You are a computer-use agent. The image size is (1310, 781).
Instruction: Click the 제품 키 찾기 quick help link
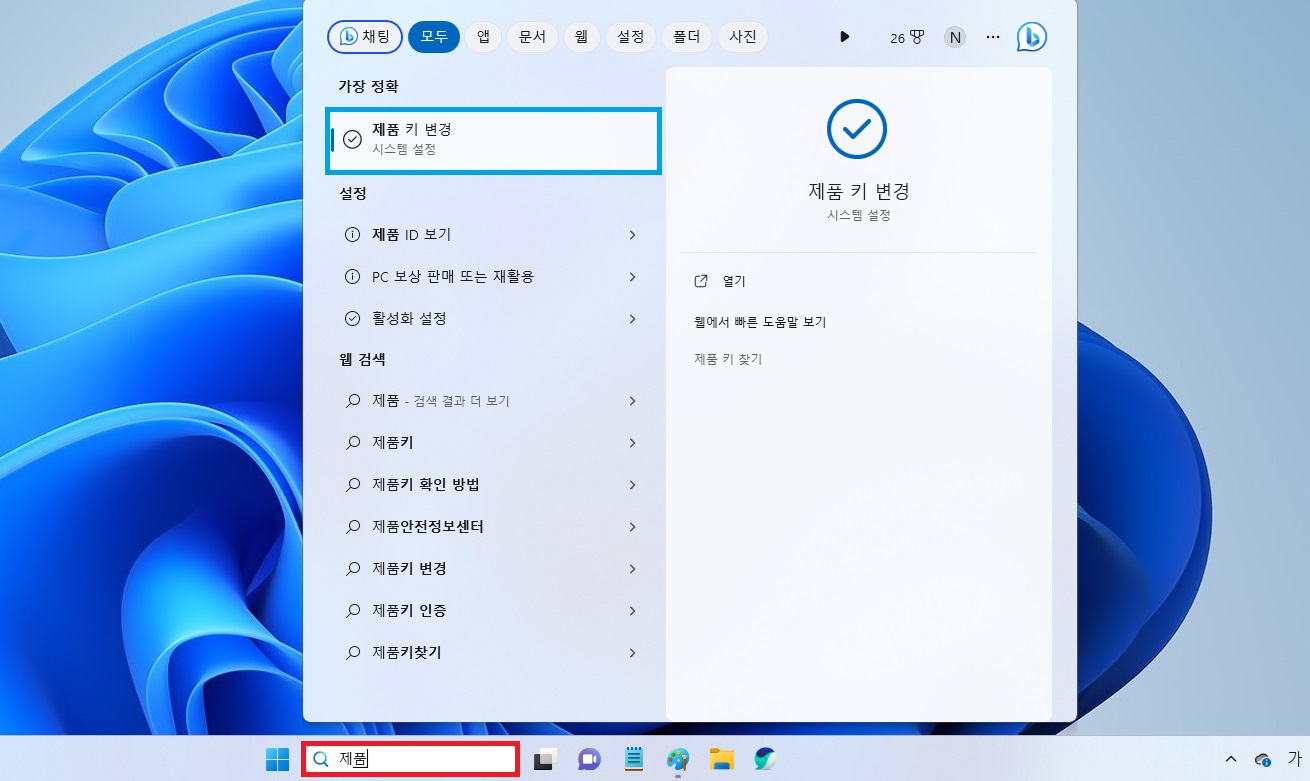pos(728,358)
